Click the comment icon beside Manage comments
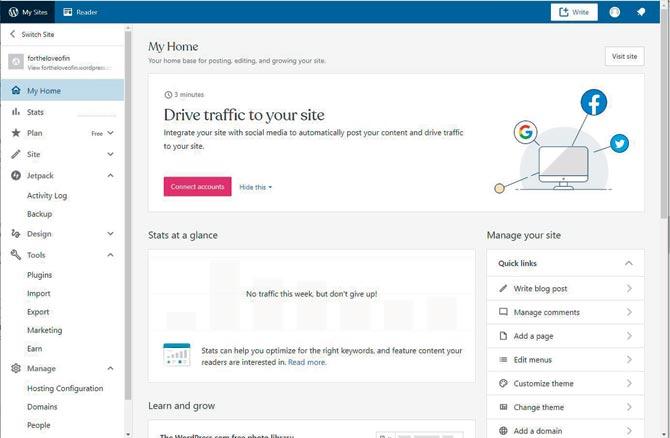 (503, 312)
